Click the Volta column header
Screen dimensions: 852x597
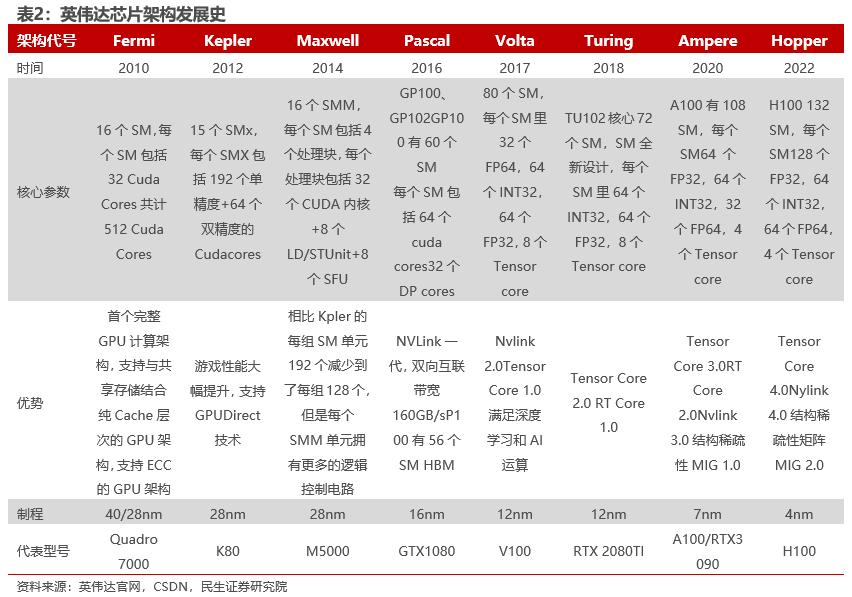pyautogui.click(x=515, y=40)
